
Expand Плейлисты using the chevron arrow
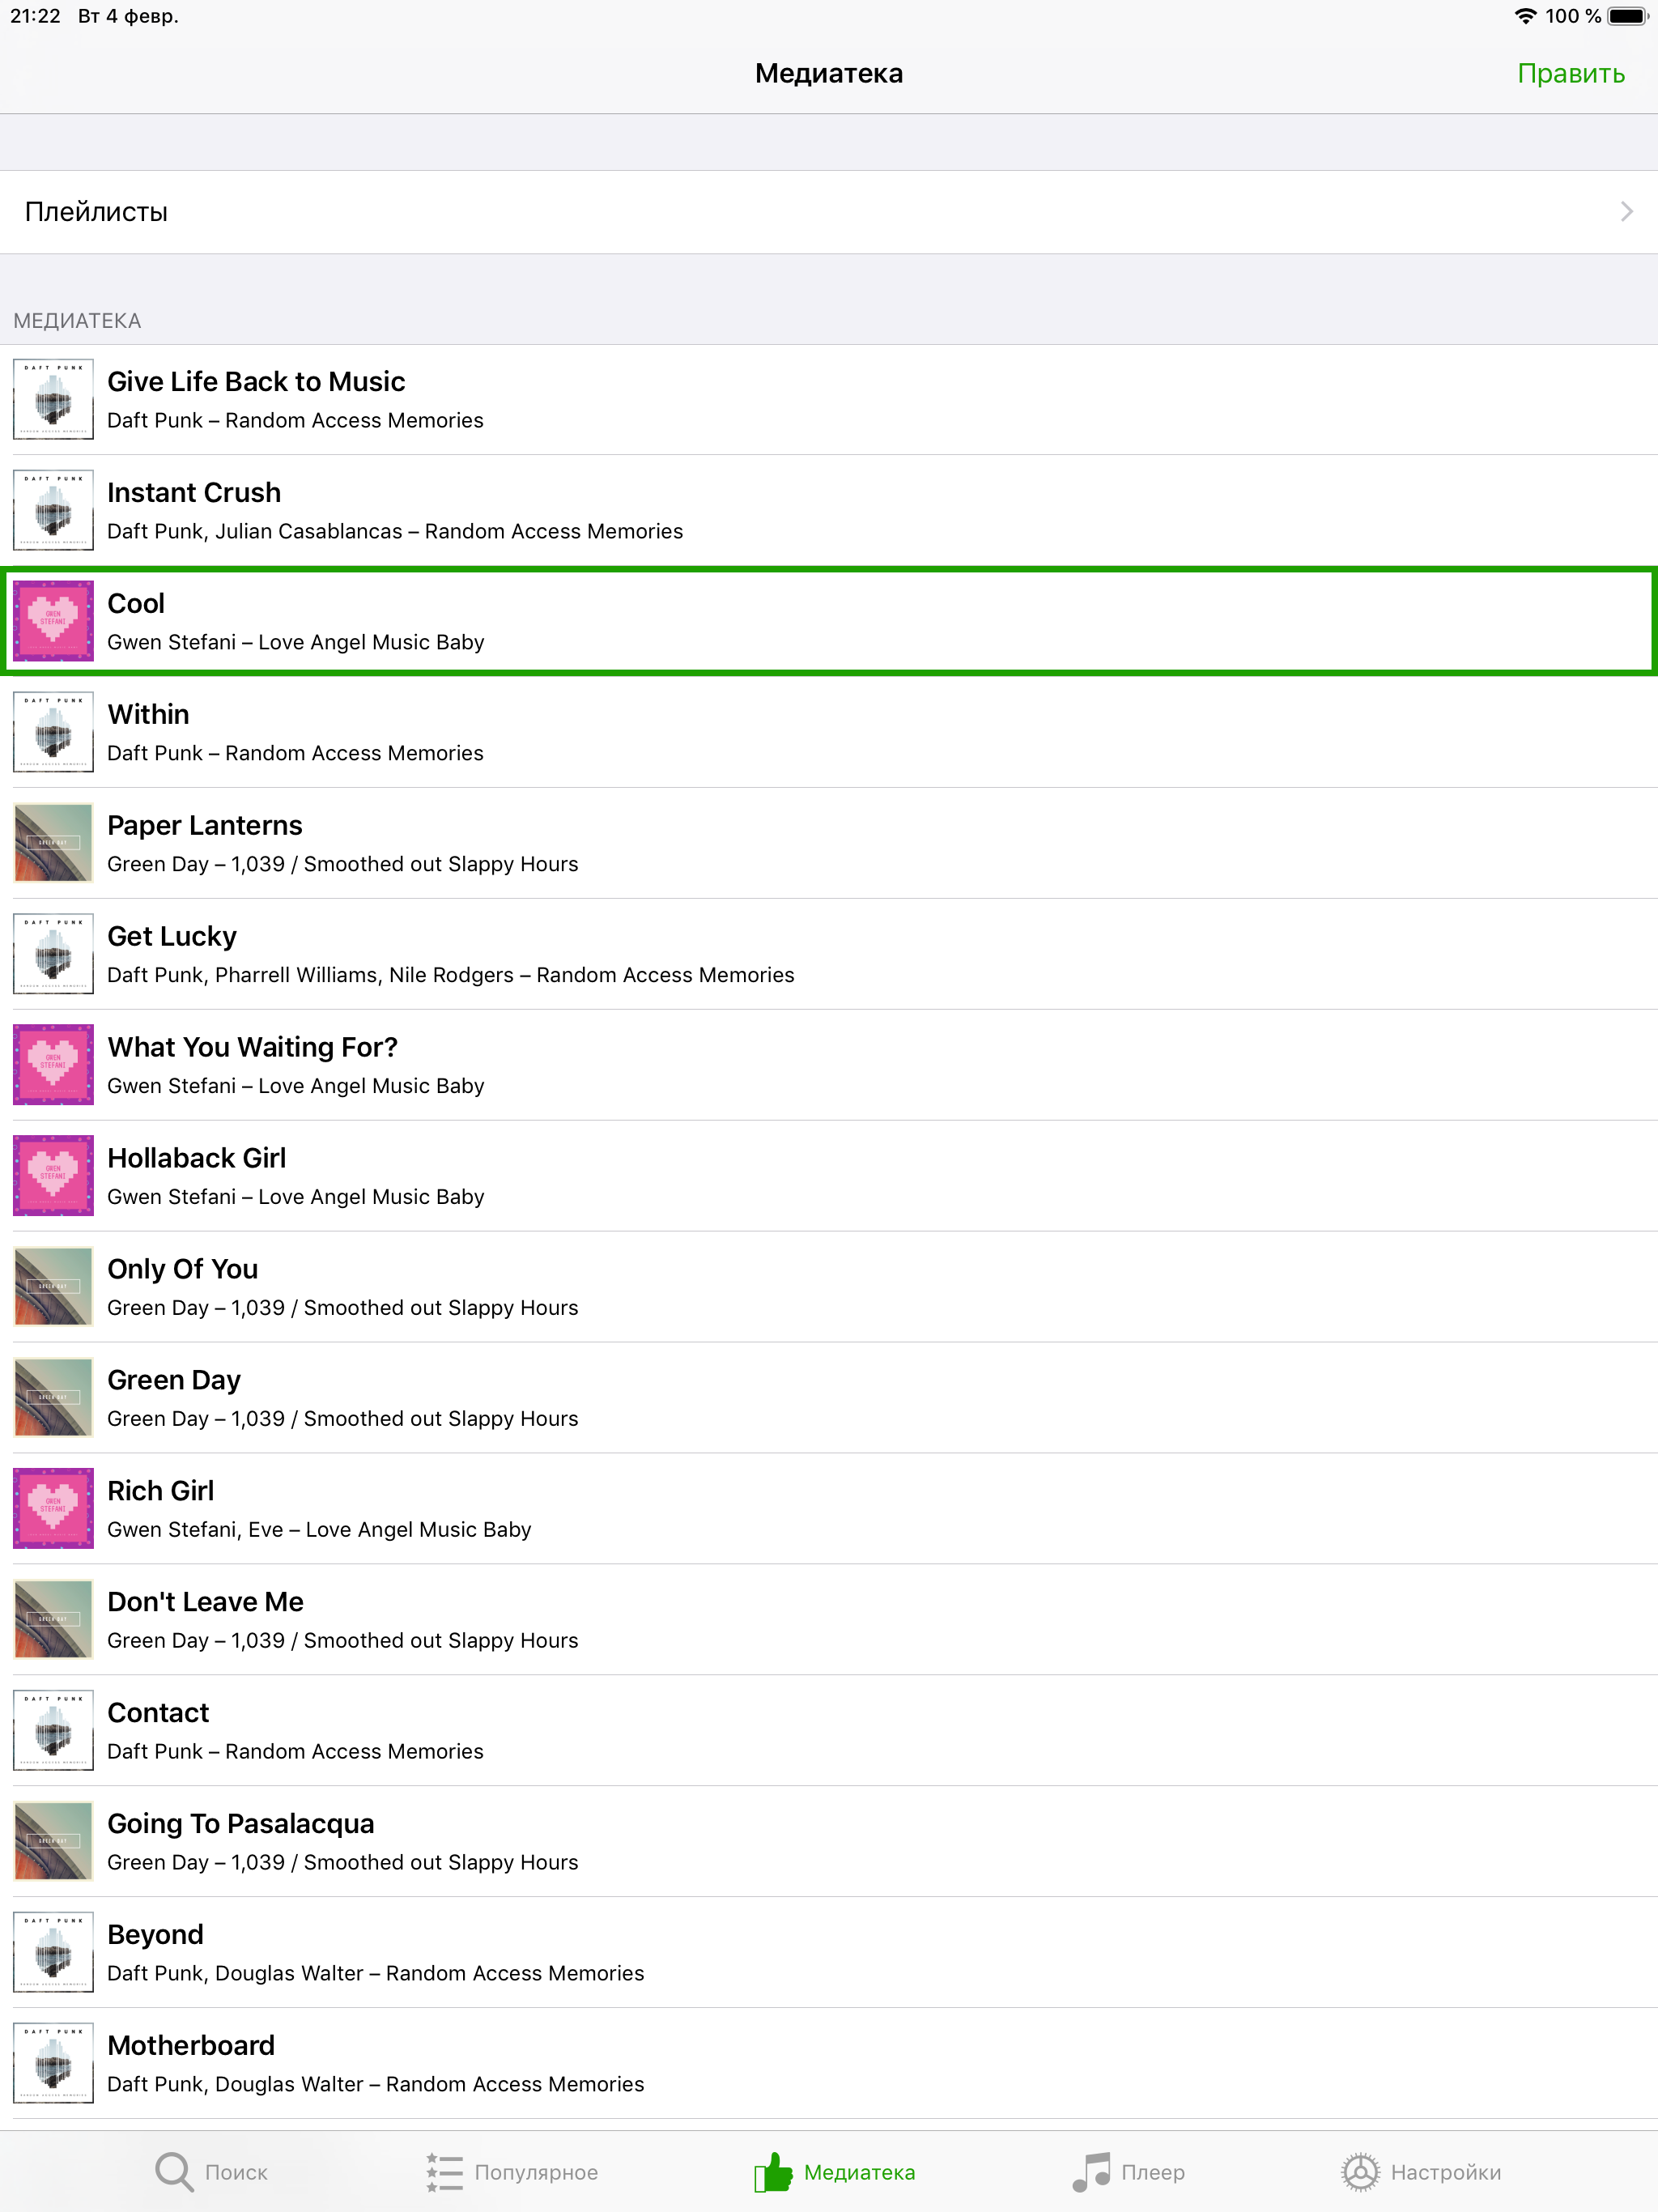pos(1626,211)
